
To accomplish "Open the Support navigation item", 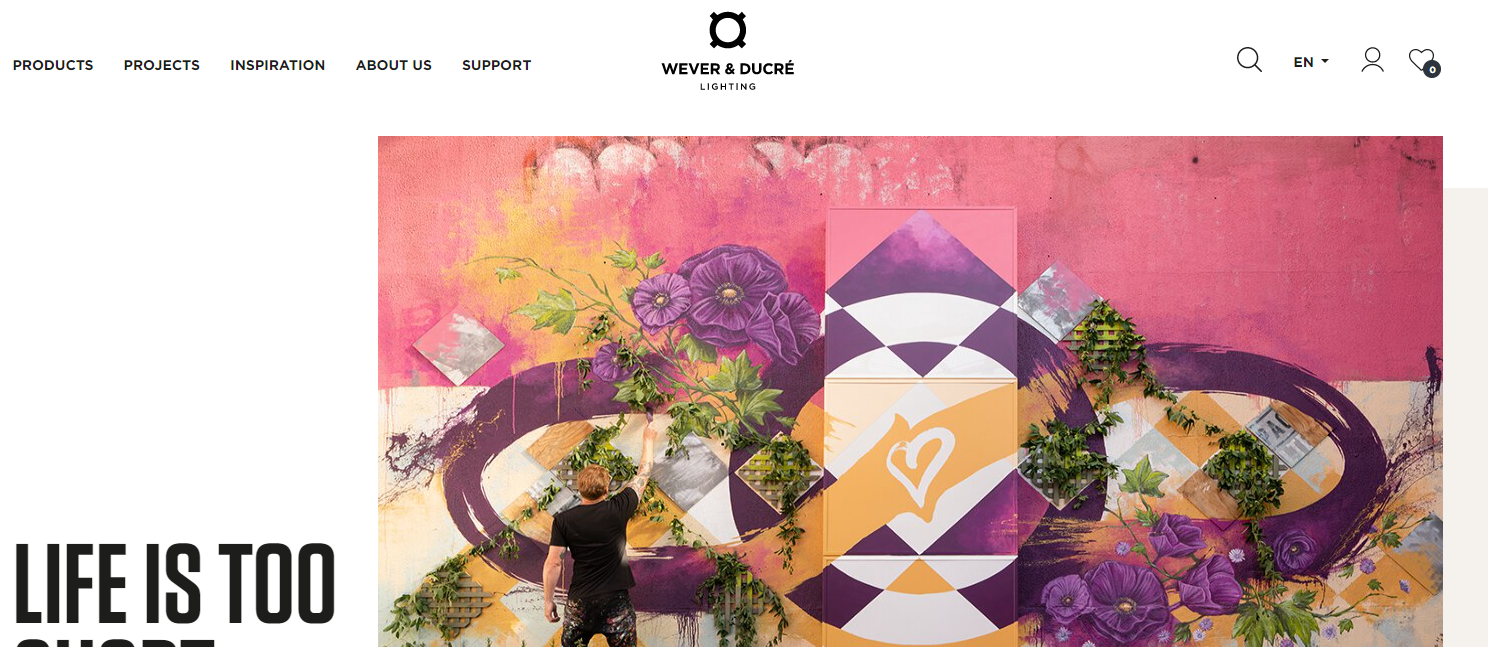I will point(496,65).
